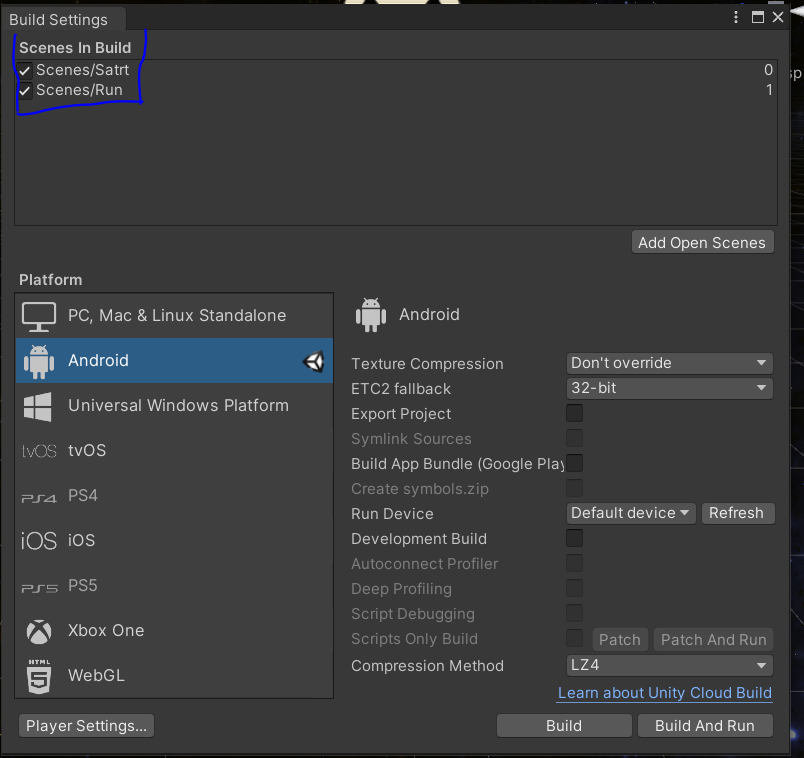The height and width of the screenshot is (758, 804).
Task: Click the Platform section heading
Action: (x=51, y=280)
